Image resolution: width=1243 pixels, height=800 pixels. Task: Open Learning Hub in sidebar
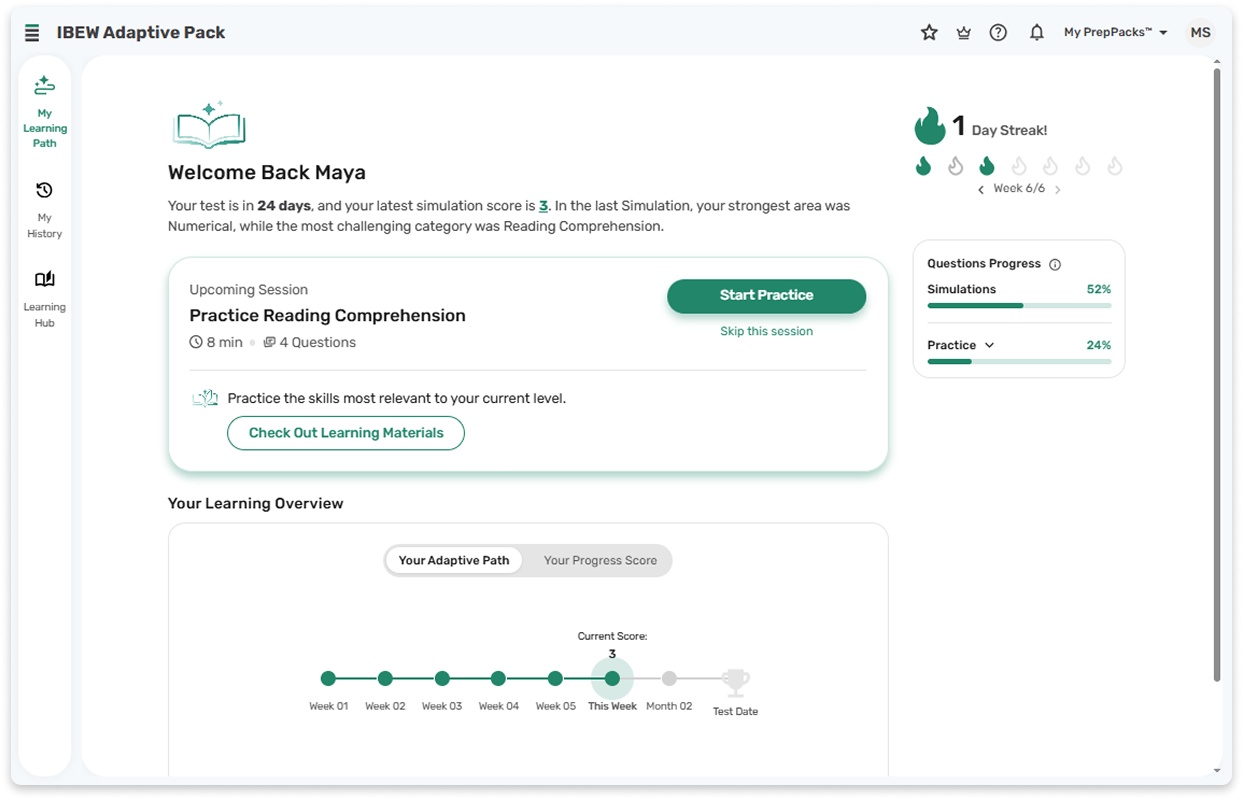44,299
